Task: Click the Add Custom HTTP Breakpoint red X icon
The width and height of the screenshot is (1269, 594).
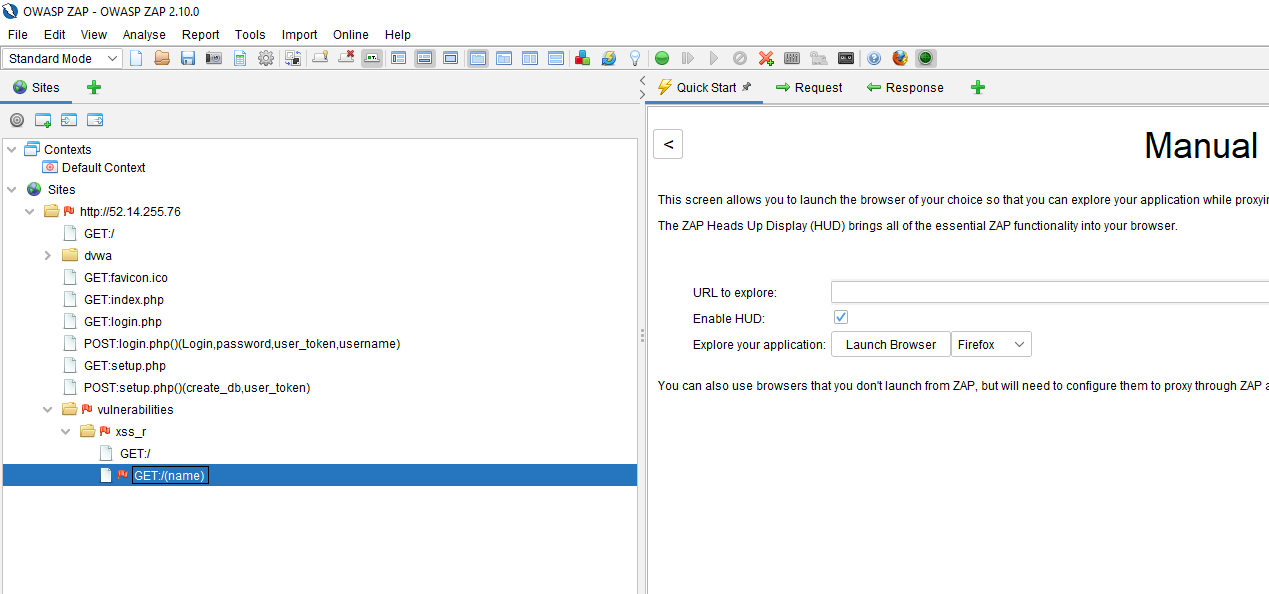Action: (x=766, y=59)
